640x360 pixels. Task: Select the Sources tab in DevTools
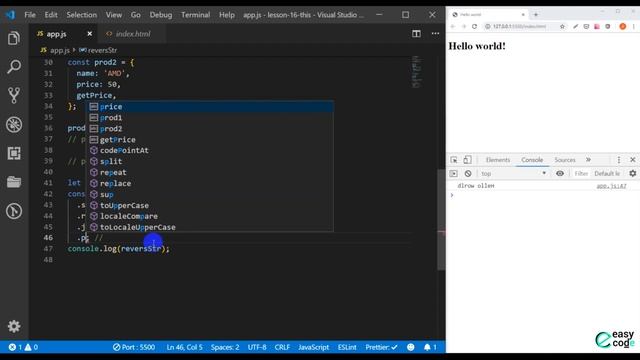coord(565,160)
